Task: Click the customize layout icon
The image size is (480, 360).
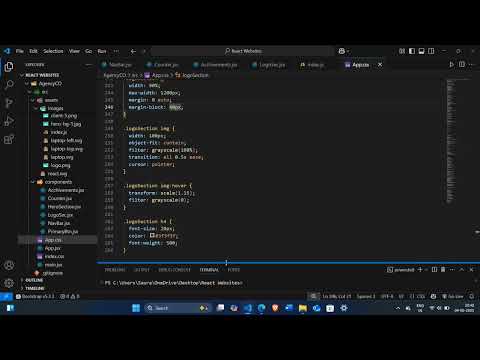Action: [402, 51]
